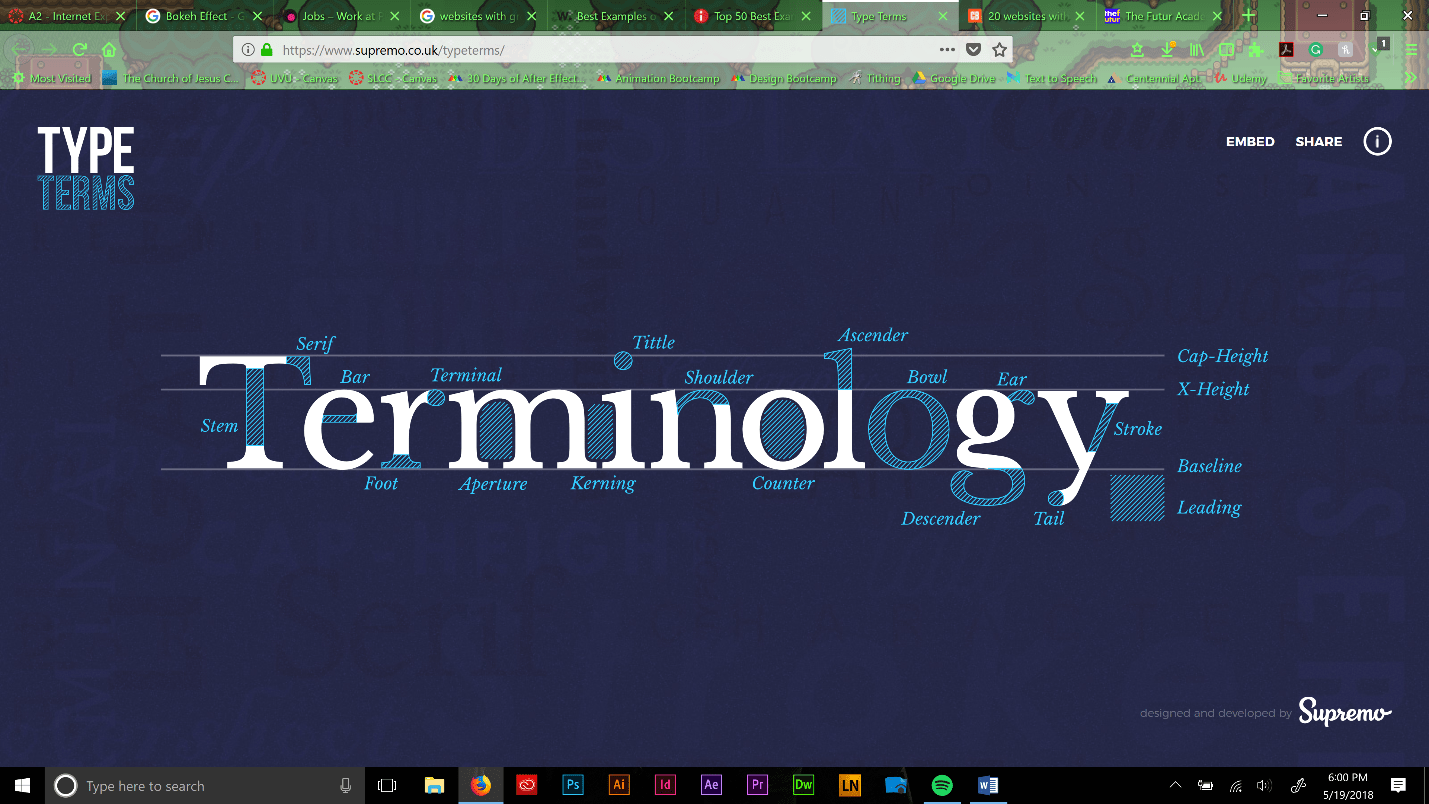Click the info circle on Type Terms page
Screen dimensions: 1429x804
[x=1377, y=142]
